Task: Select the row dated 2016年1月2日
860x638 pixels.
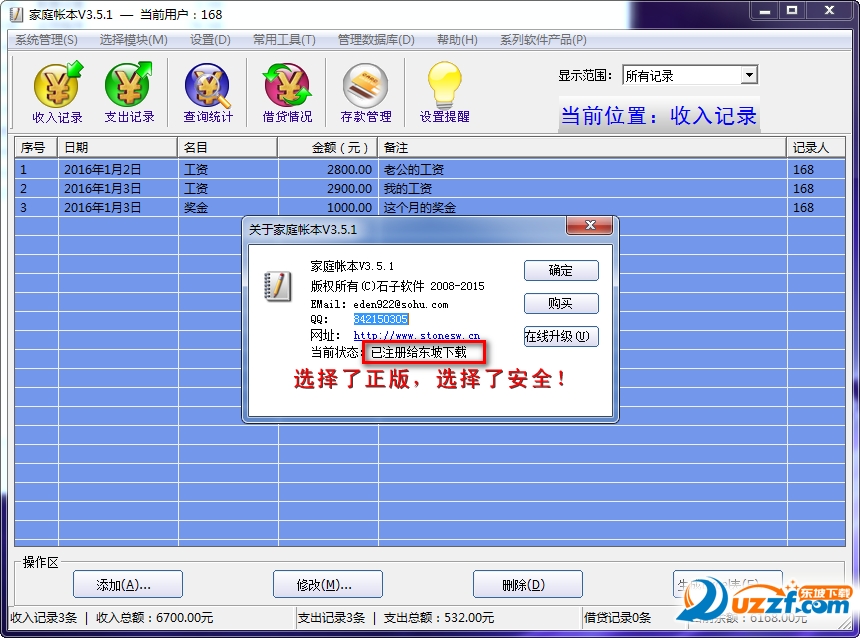Action: [x=430, y=170]
